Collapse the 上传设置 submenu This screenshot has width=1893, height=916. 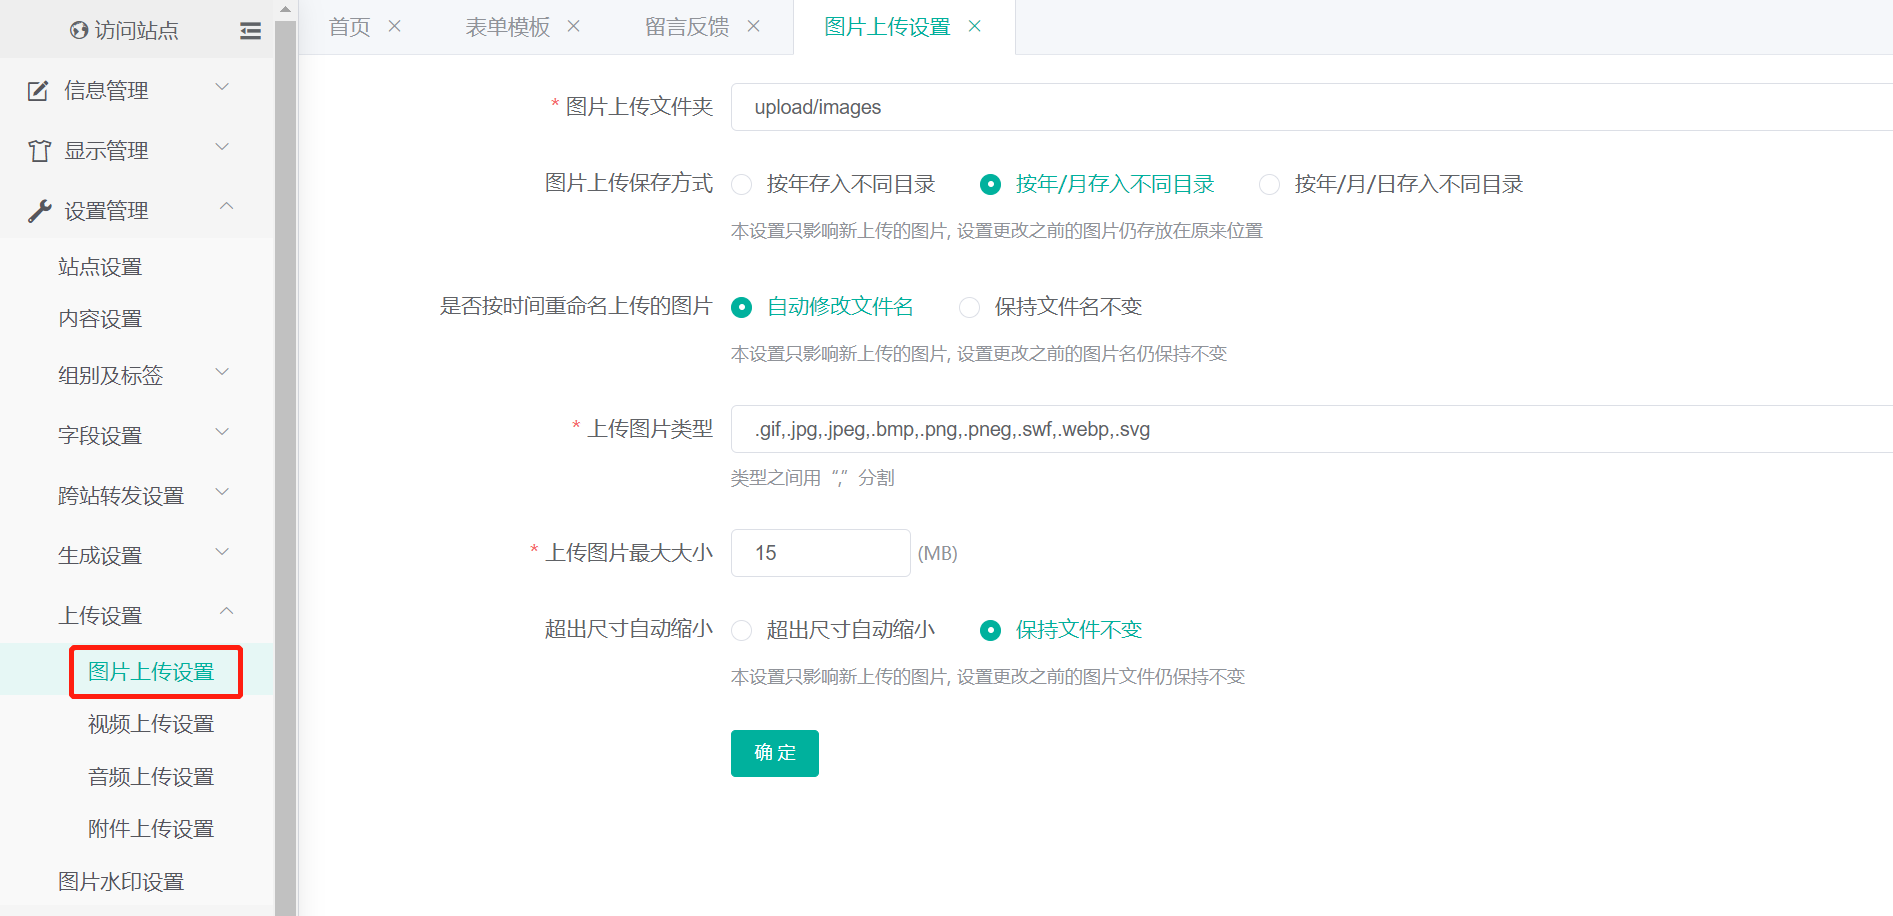(x=226, y=612)
